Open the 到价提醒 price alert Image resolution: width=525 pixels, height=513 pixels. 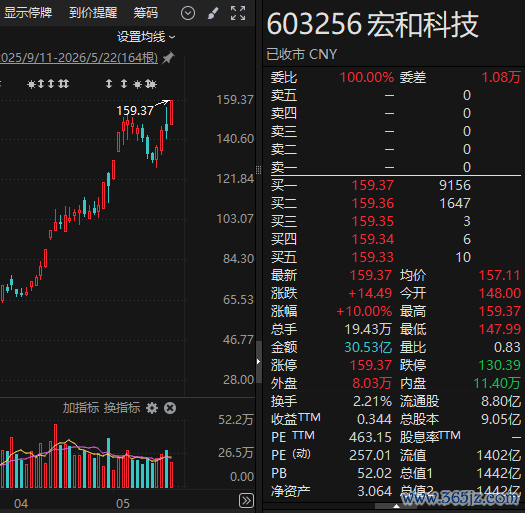tap(93, 13)
